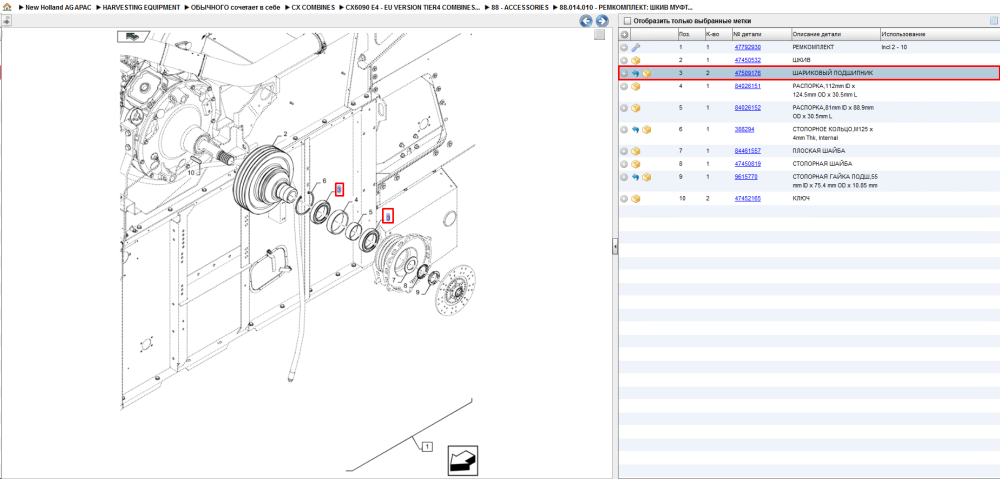Click blue replacement arrow for ШАРИКОВЫЙ ПОДШИПНИК
Image resolution: width=1000 pixels, height=479 pixels.
[636, 73]
